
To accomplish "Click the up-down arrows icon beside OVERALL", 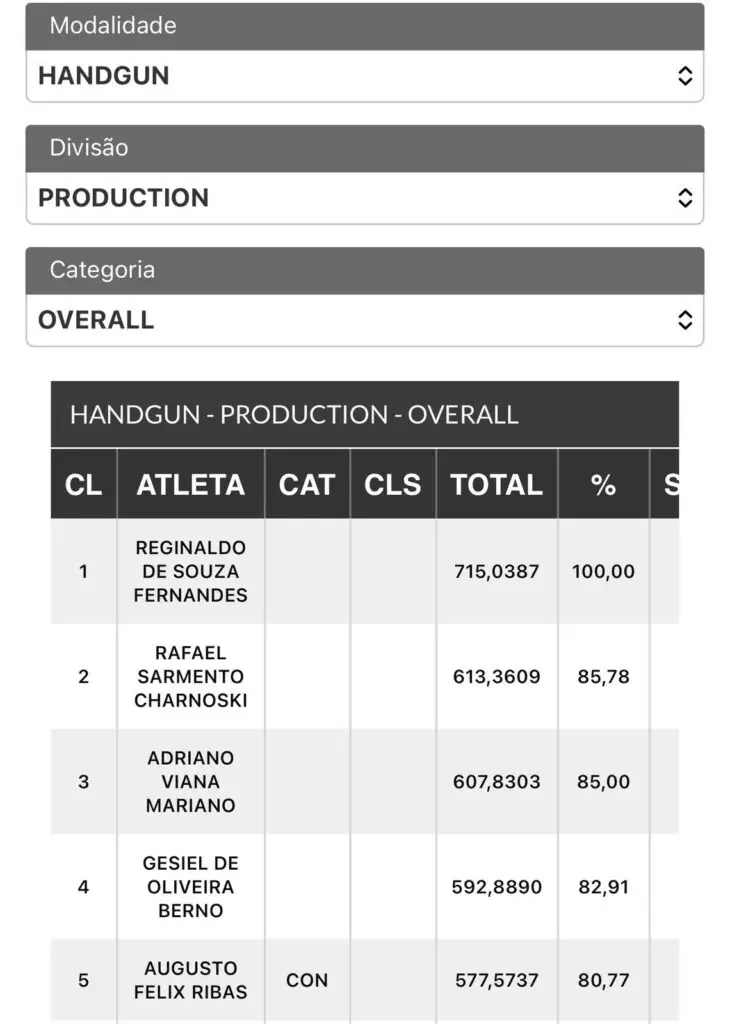I will coord(684,320).
